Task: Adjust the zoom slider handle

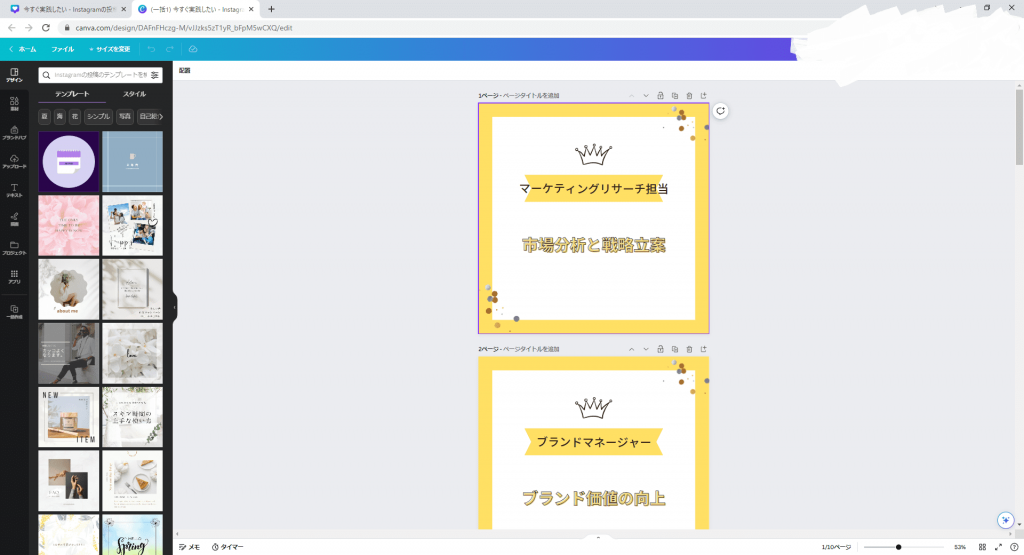Action: (x=899, y=547)
